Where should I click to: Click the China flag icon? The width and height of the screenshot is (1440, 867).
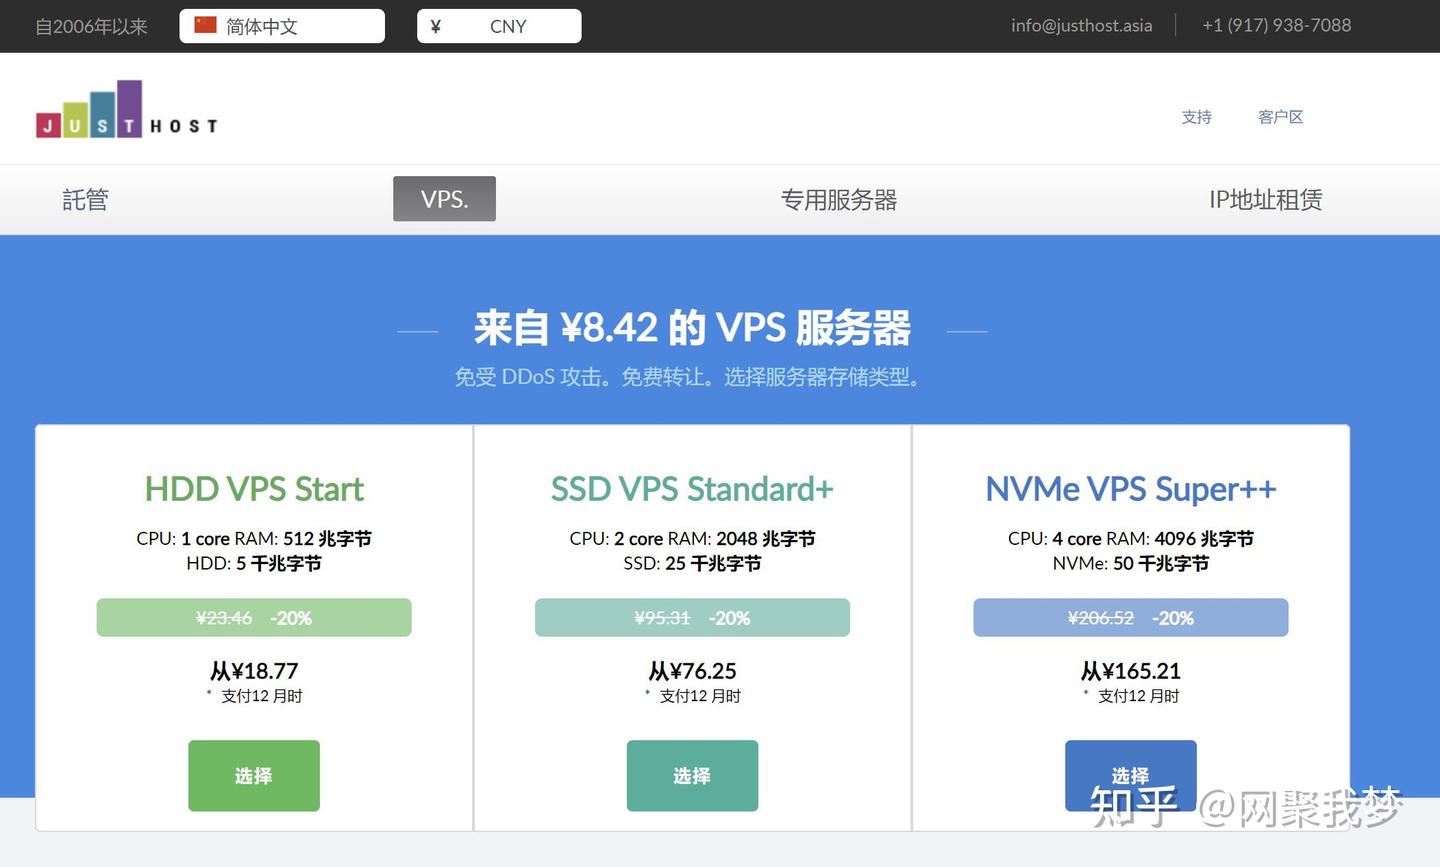click(206, 26)
